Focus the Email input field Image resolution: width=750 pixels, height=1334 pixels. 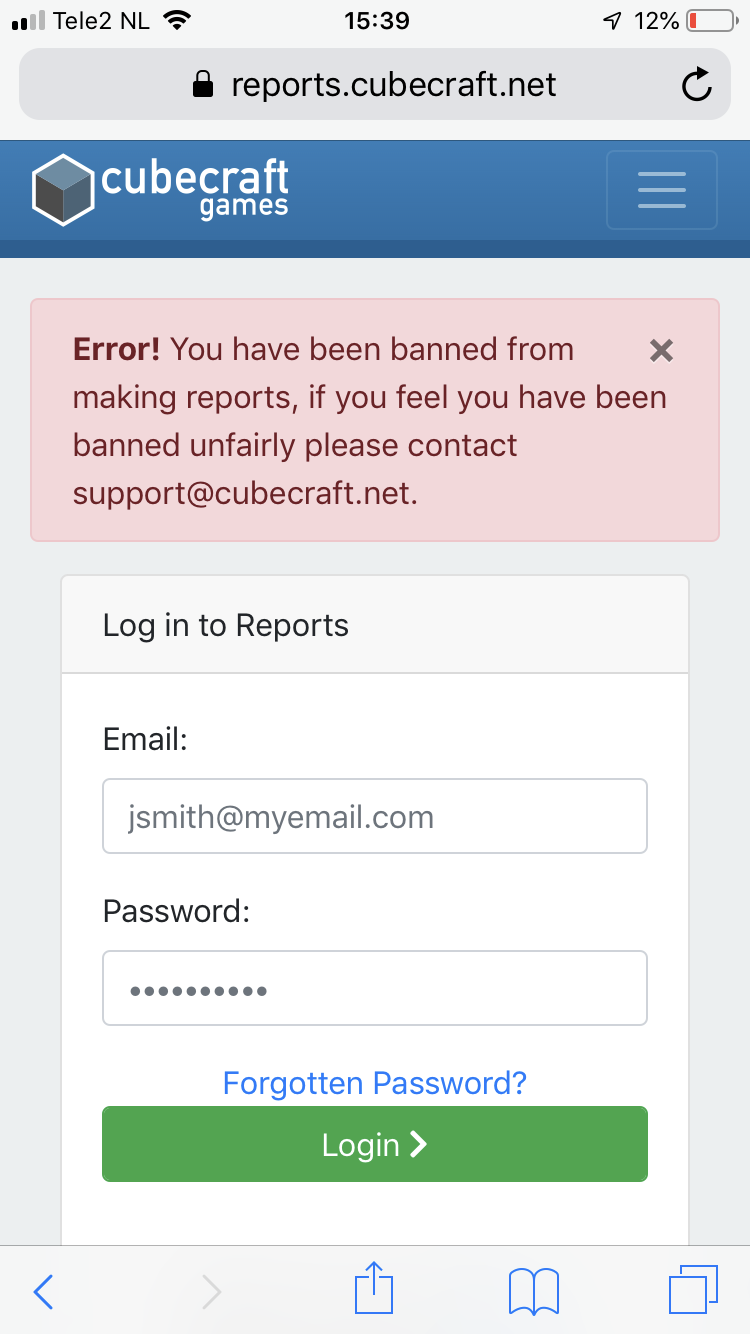375,816
